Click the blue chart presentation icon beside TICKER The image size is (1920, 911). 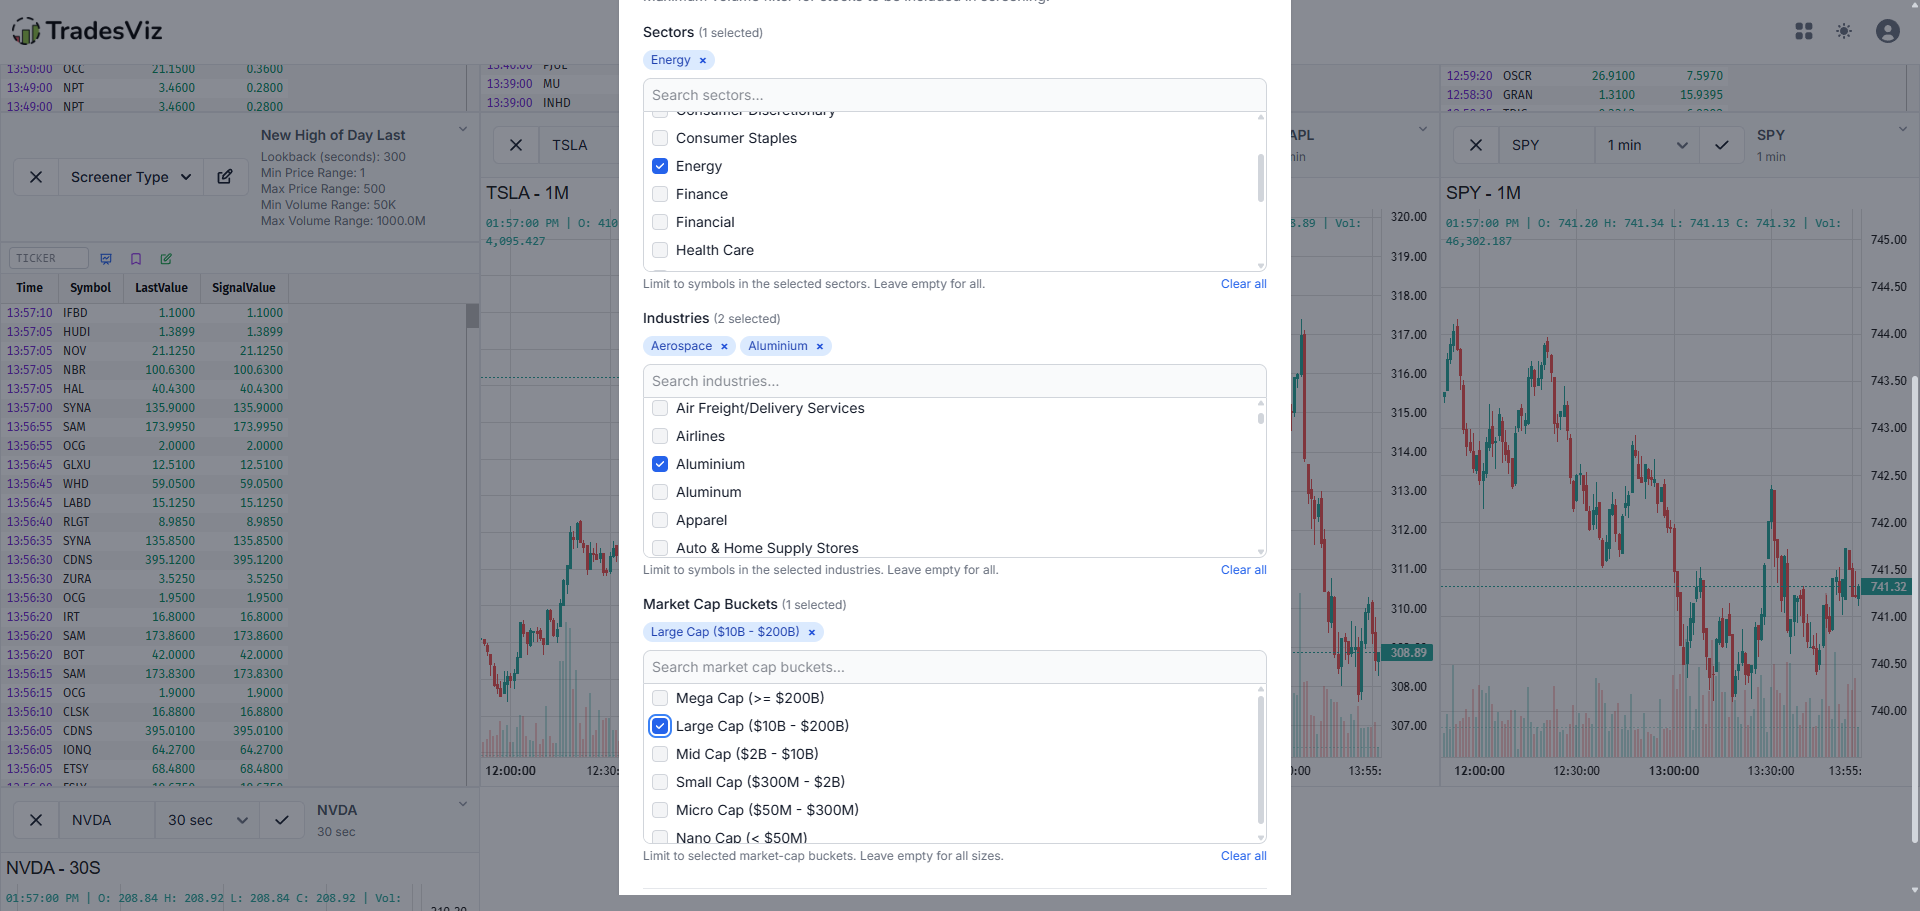coord(106,259)
